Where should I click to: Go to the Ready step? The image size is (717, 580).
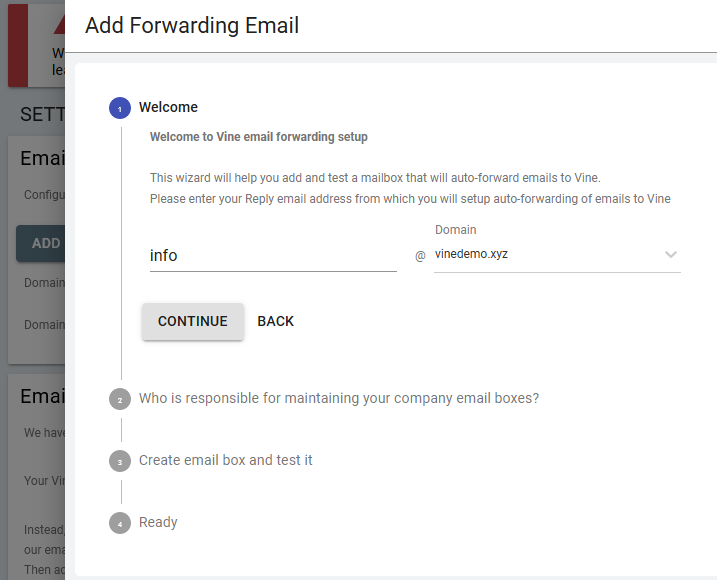point(158,522)
